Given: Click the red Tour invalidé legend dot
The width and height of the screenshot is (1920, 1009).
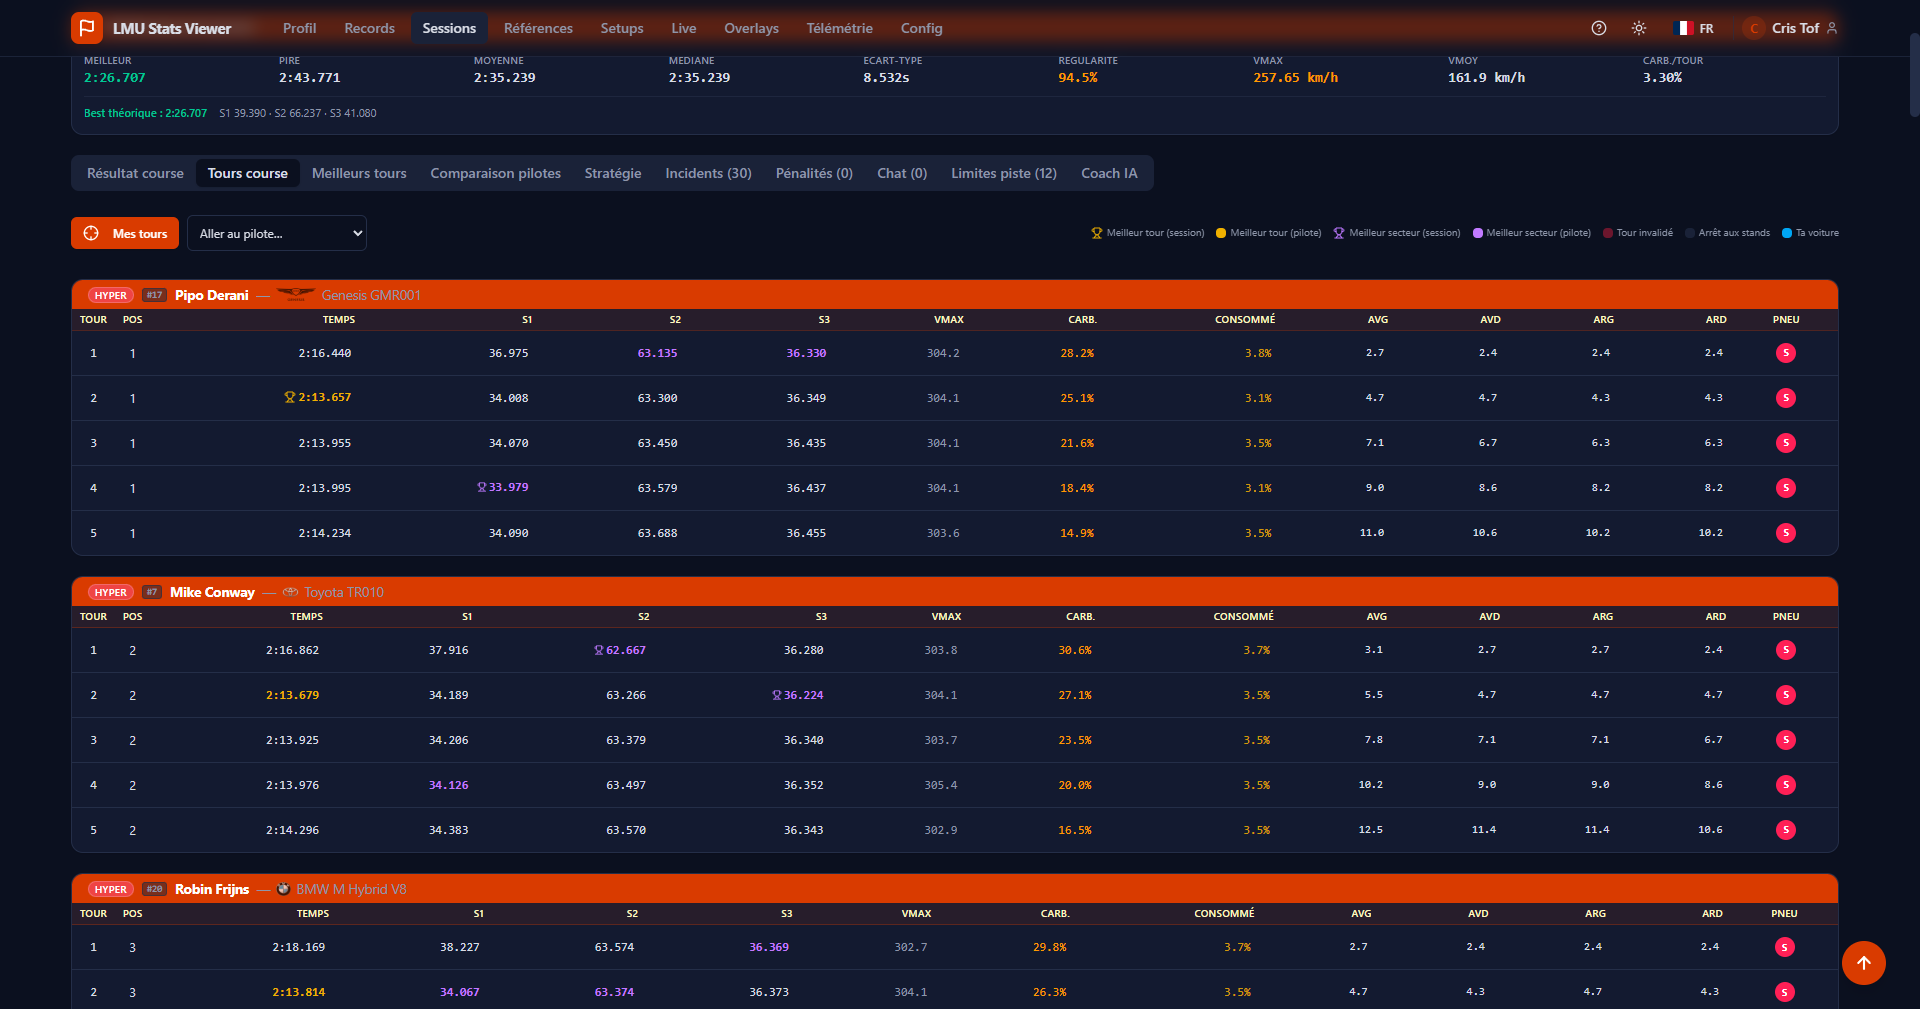Looking at the screenshot, I should click(x=1608, y=233).
